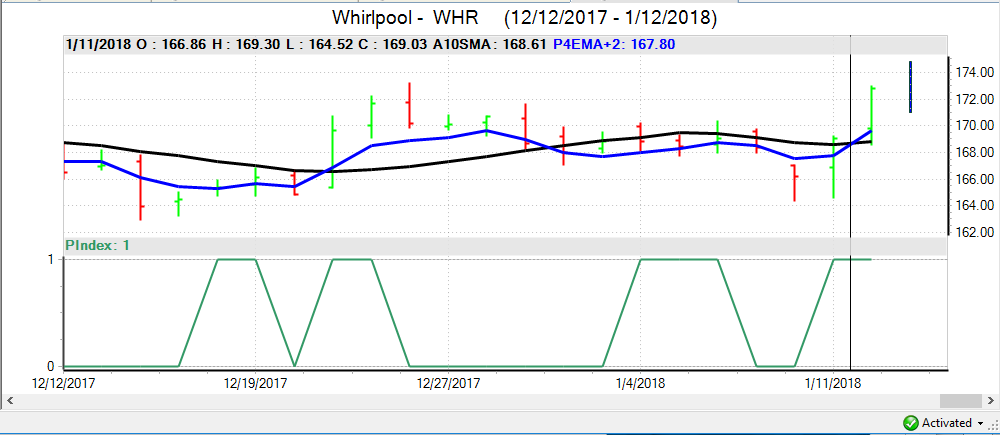This screenshot has width=1000, height=435.
Task: Click the 12/12/2017 date axis label
Action: (64, 383)
